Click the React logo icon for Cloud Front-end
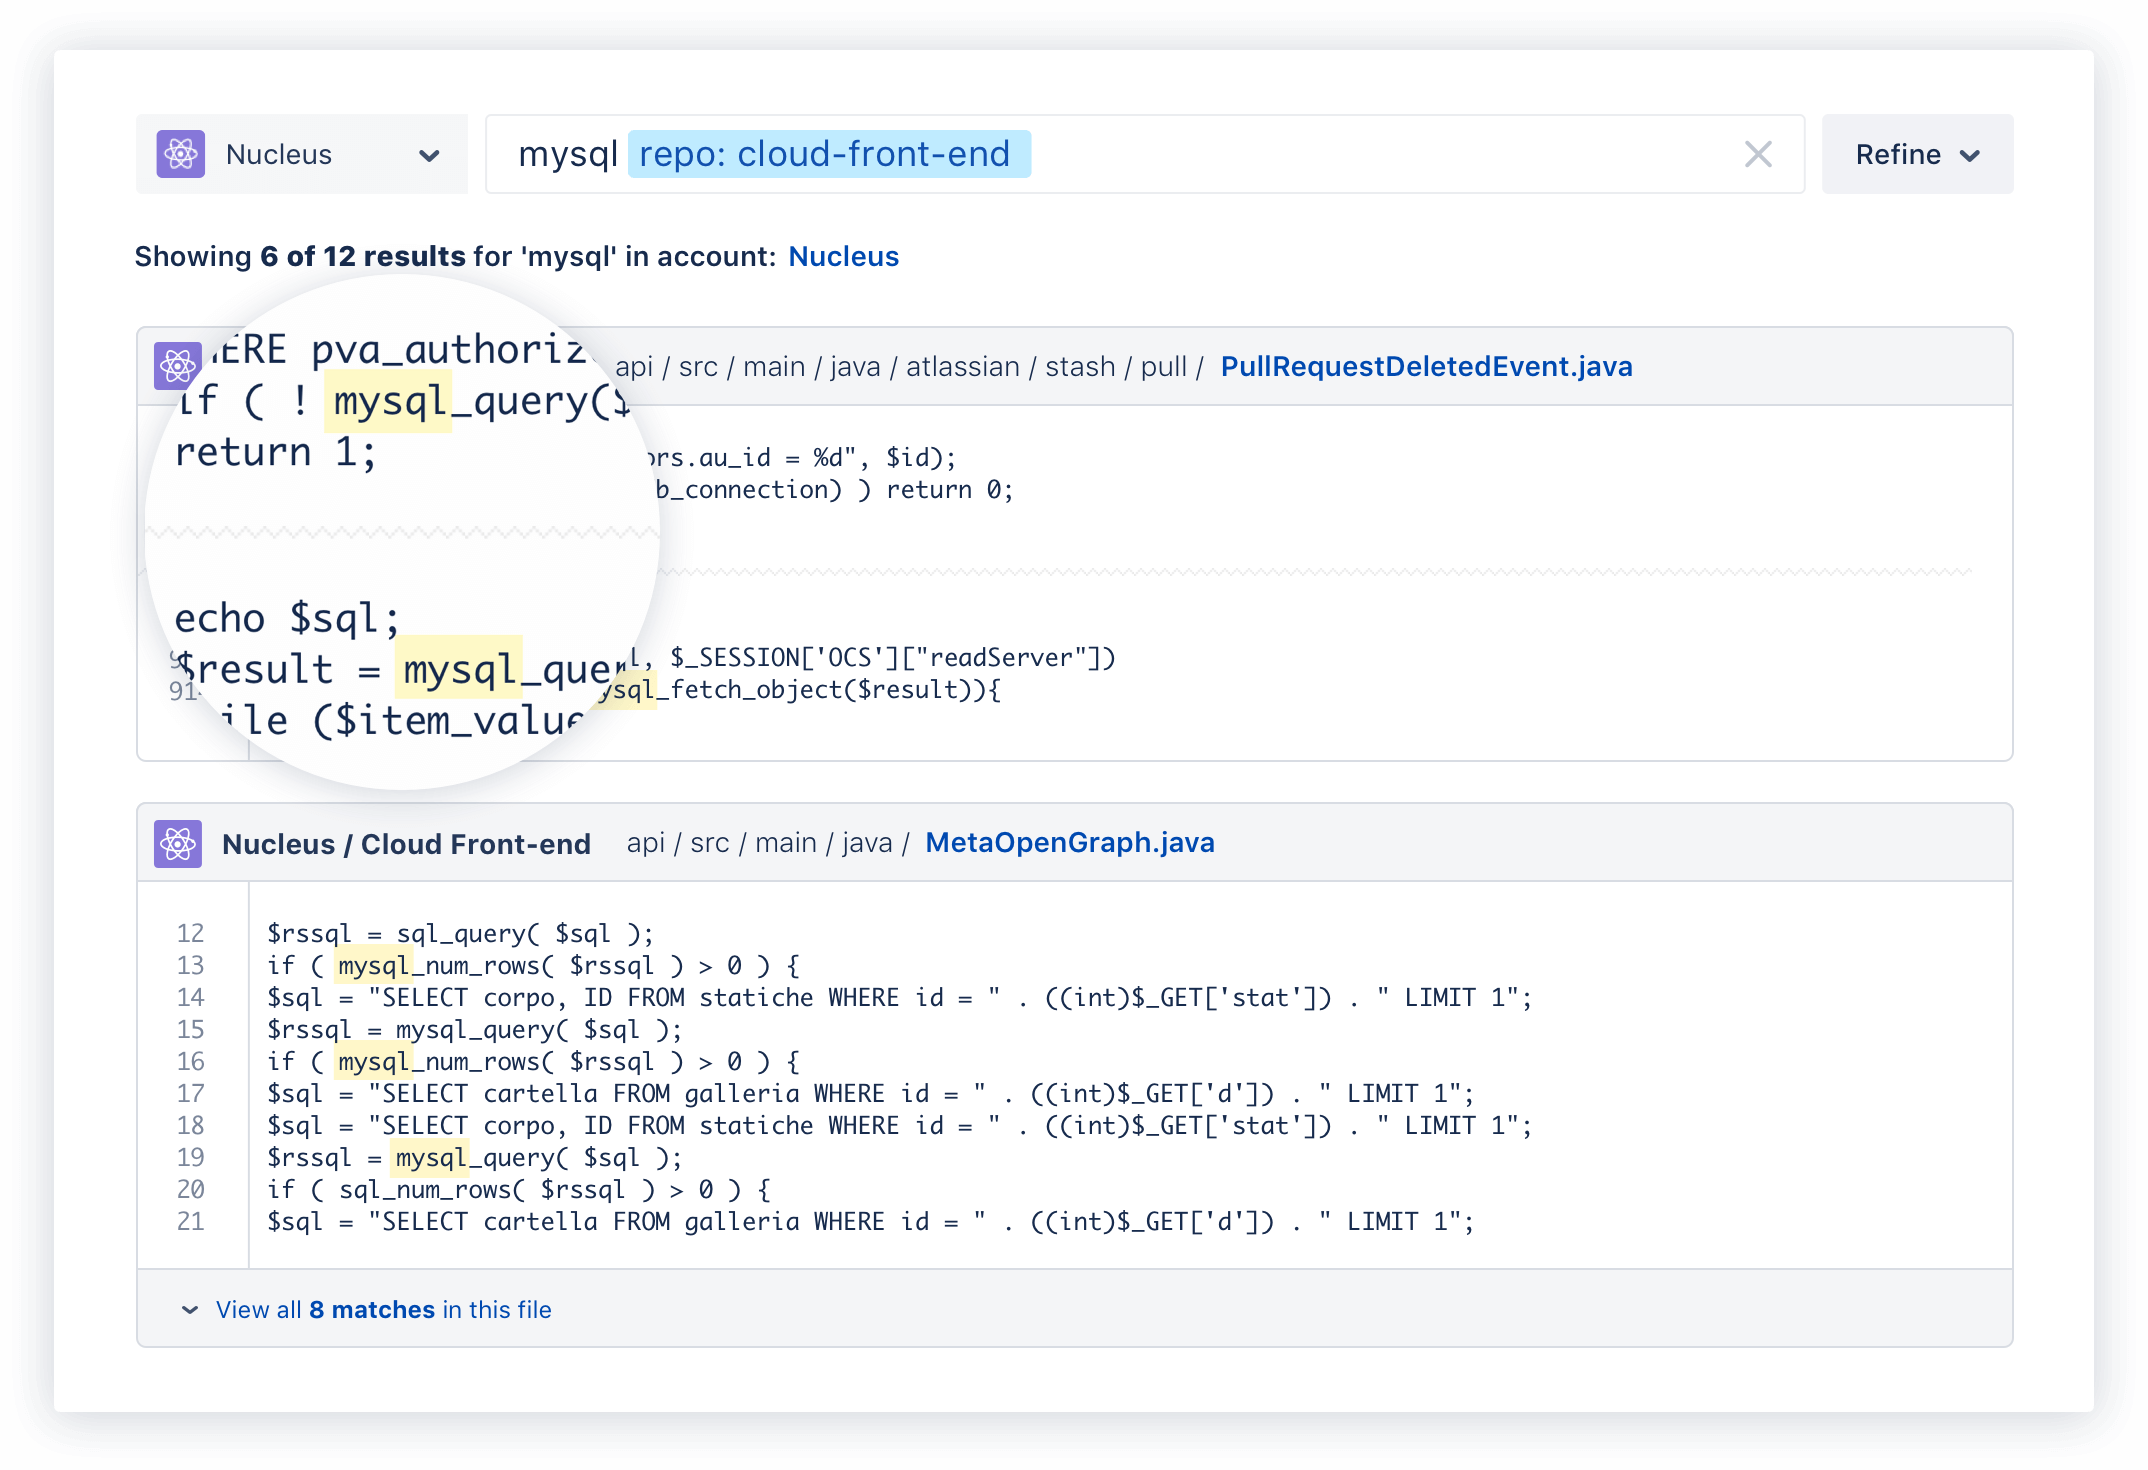Image resolution: width=2148 pixels, height=1470 pixels. (x=180, y=842)
